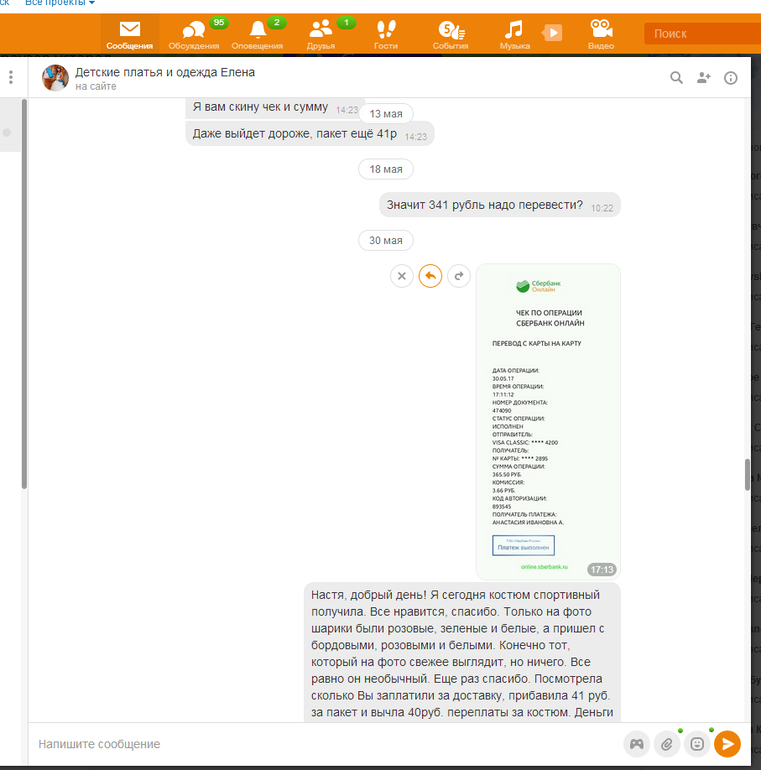Open the Sberbank receipt image
The width and height of the screenshot is (761, 770).
[x=547, y=420]
